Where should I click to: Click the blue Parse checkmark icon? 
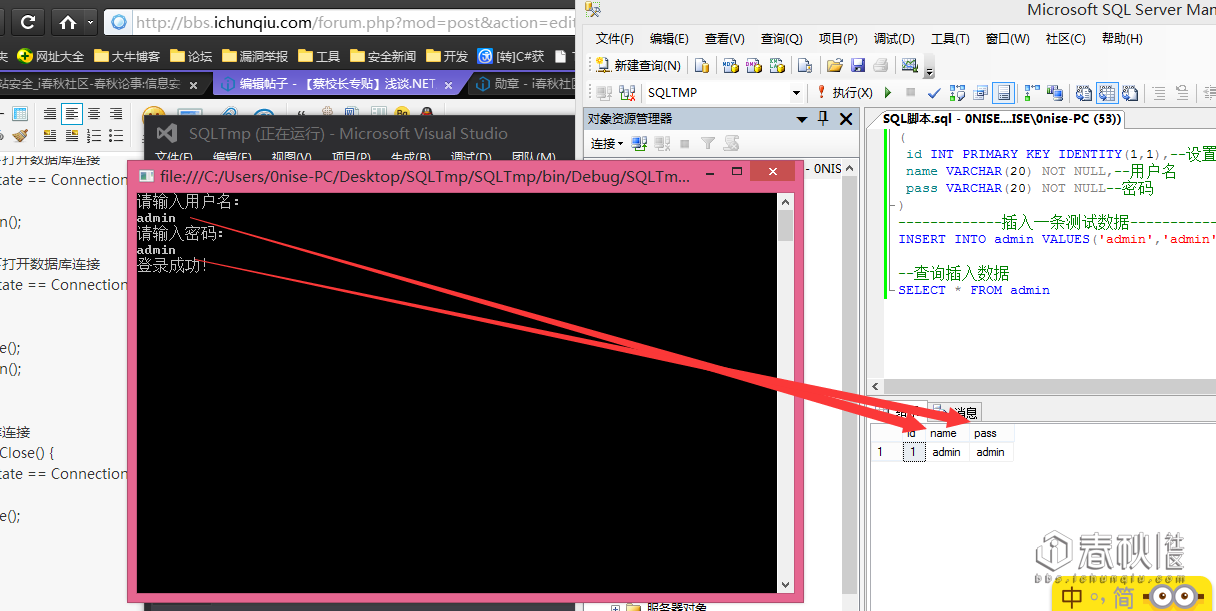click(x=934, y=92)
